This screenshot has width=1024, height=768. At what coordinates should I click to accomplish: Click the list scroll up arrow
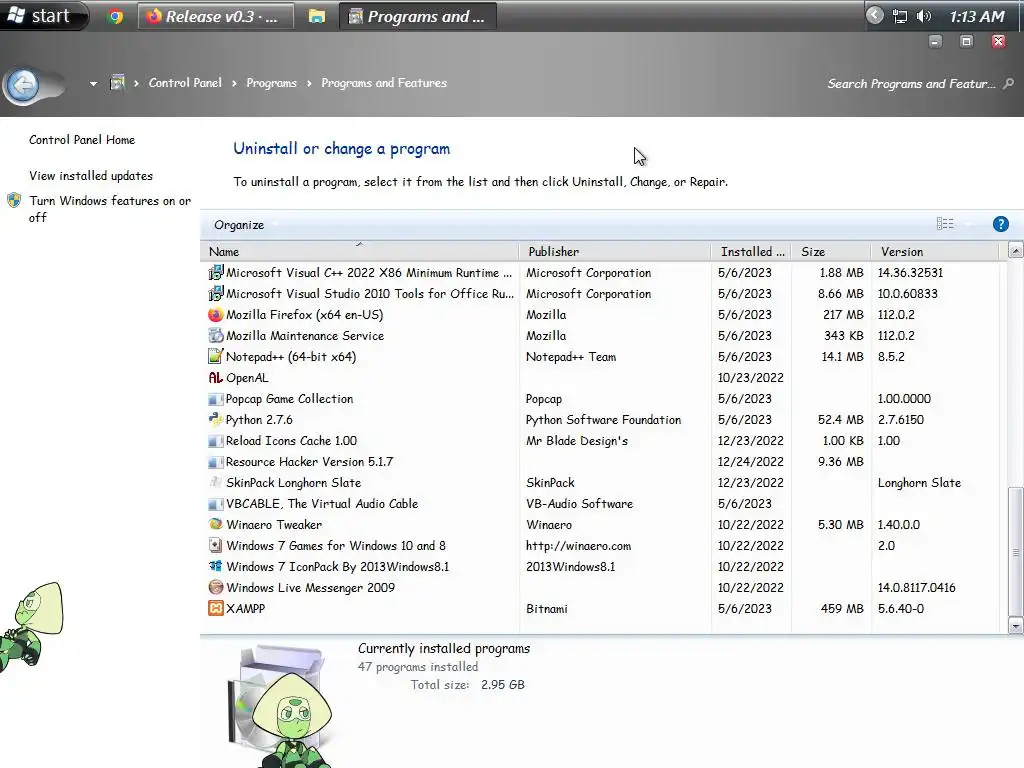pos(1015,251)
